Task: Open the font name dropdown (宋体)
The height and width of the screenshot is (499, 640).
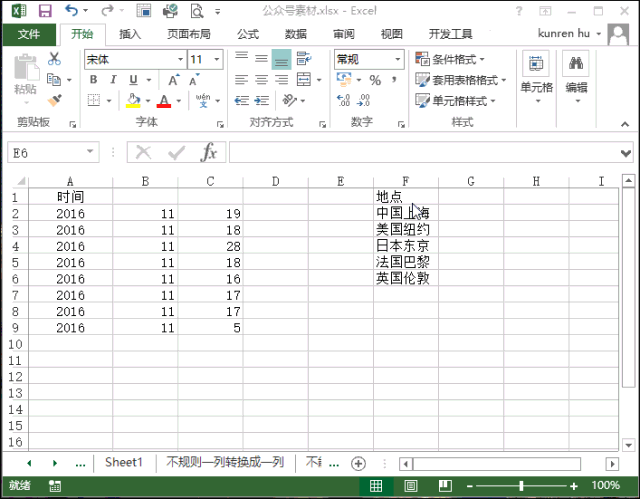Action: pyautogui.click(x=180, y=59)
